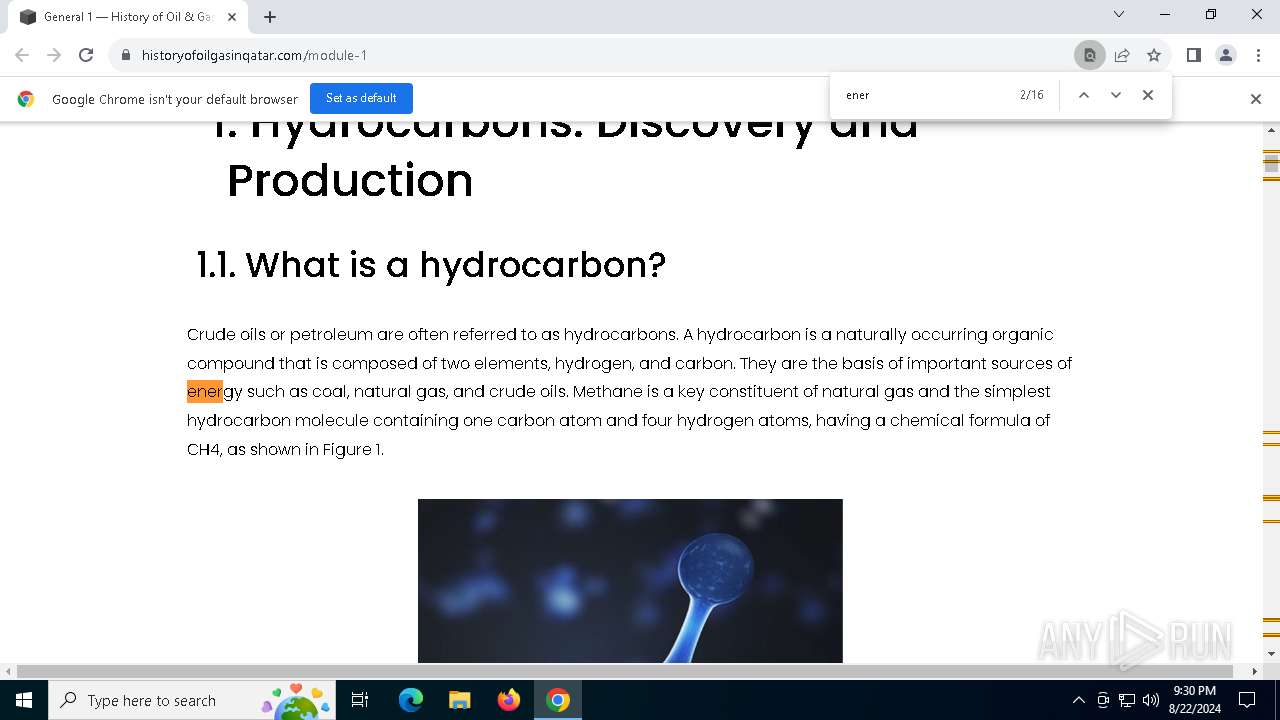Open the Windows notification center
The image size is (1280, 720).
(1247, 700)
